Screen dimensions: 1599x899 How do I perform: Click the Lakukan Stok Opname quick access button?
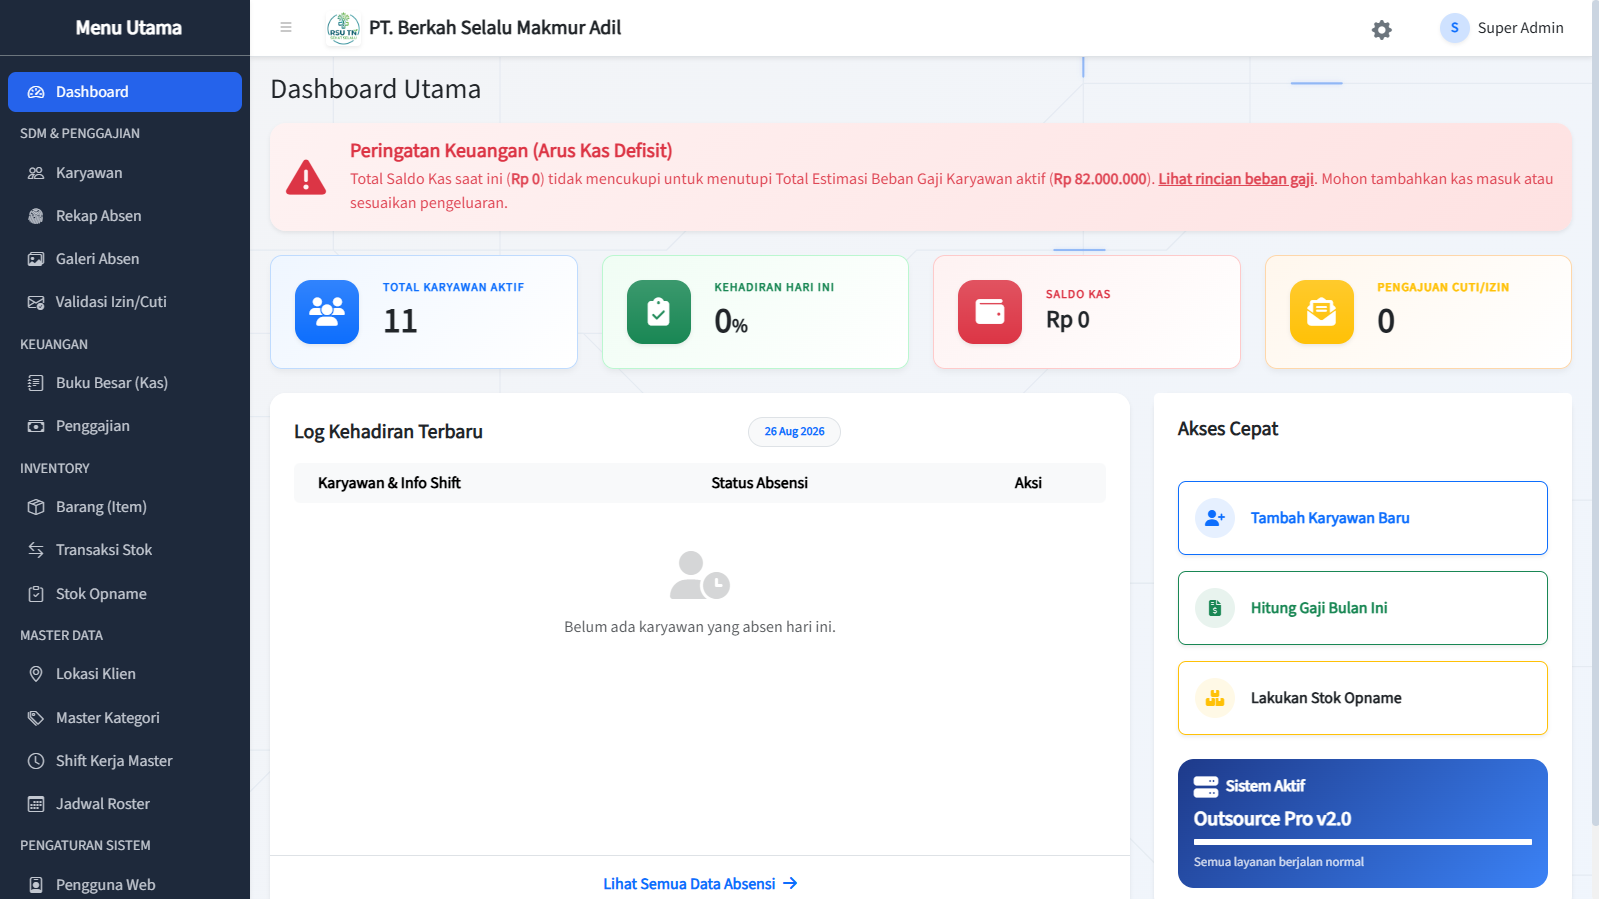point(1363,698)
